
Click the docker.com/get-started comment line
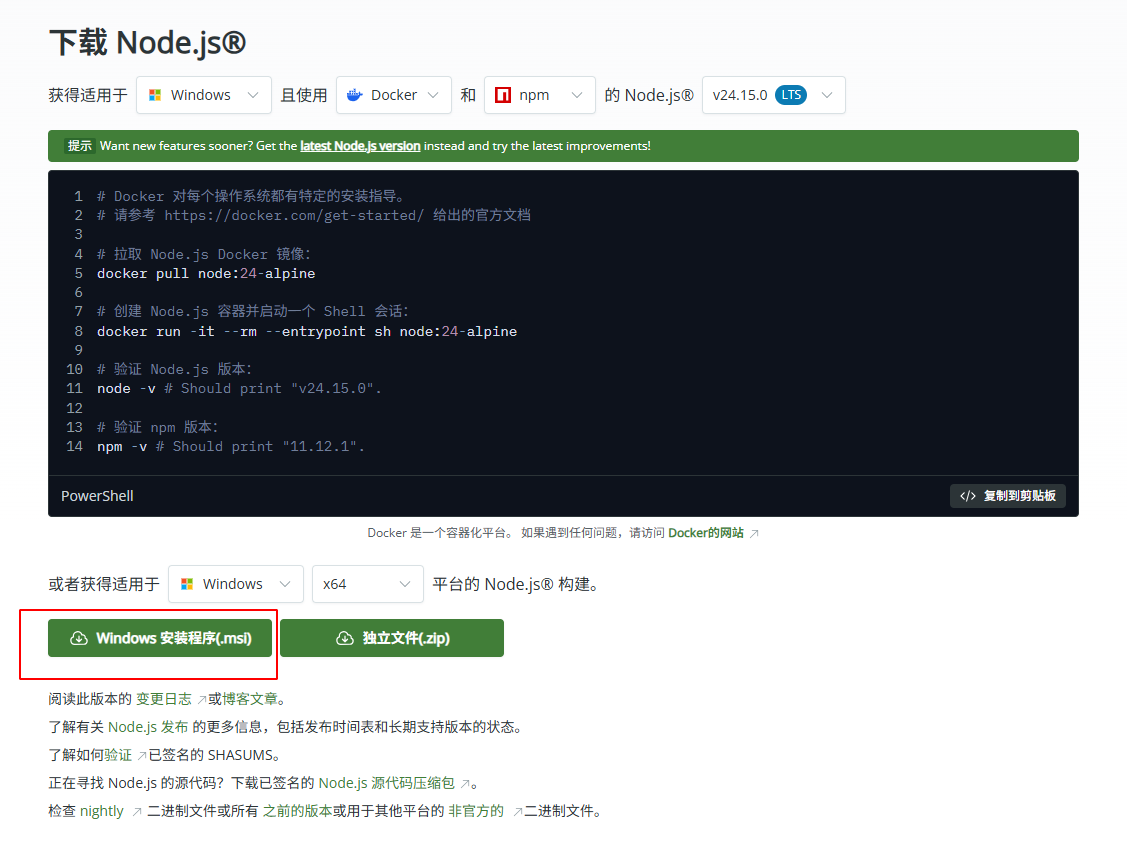[x=314, y=215]
